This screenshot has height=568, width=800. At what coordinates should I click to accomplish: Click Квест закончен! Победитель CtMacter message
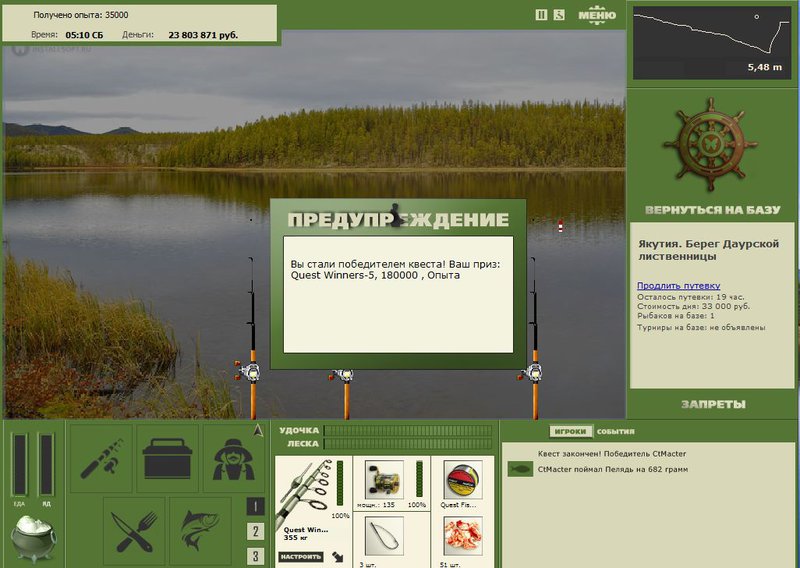612,454
